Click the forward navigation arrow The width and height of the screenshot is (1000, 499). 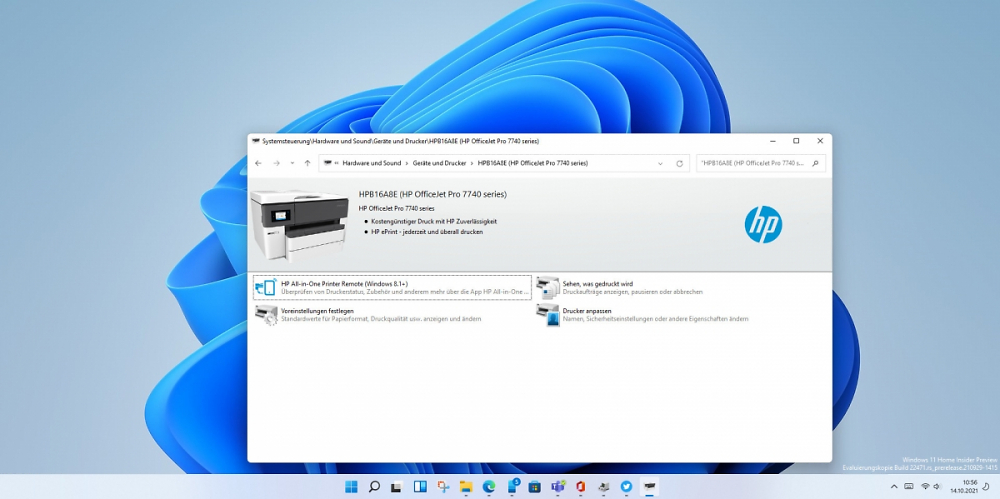coord(276,163)
